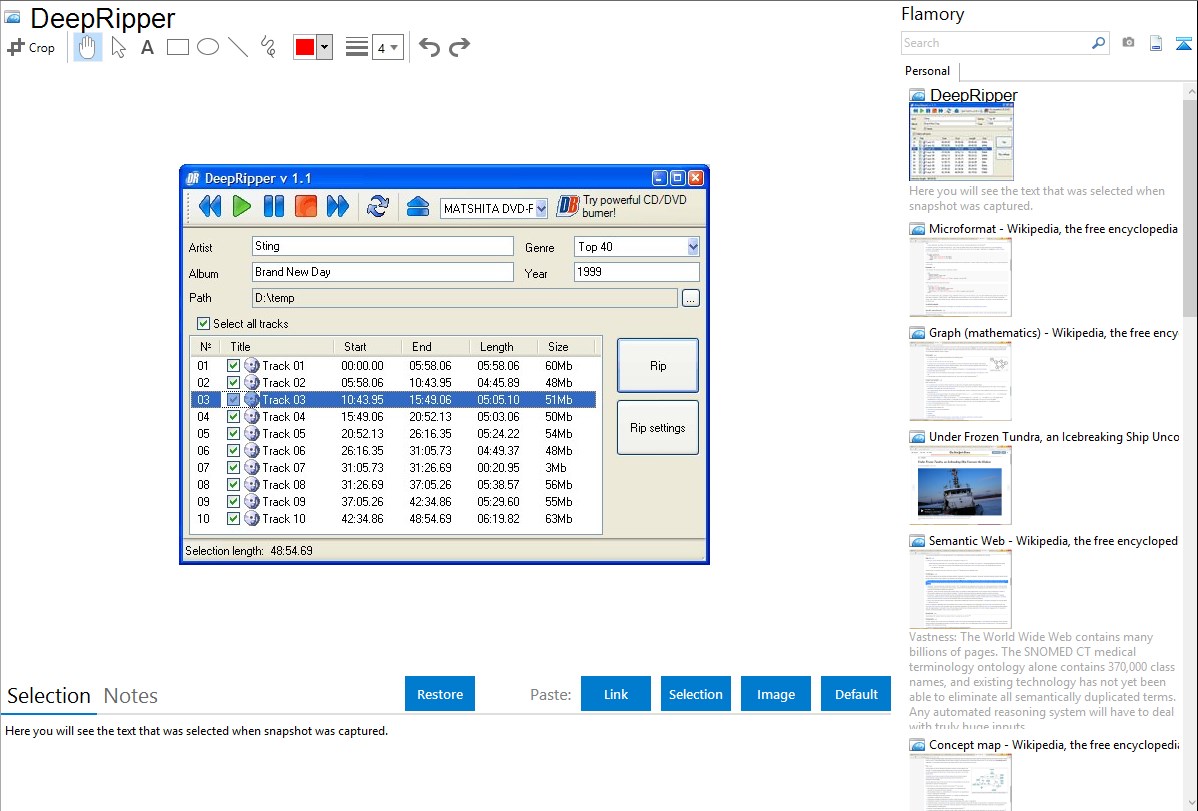Undo the last annotation
Image resolution: width=1198 pixels, height=811 pixels.
pyautogui.click(x=429, y=47)
